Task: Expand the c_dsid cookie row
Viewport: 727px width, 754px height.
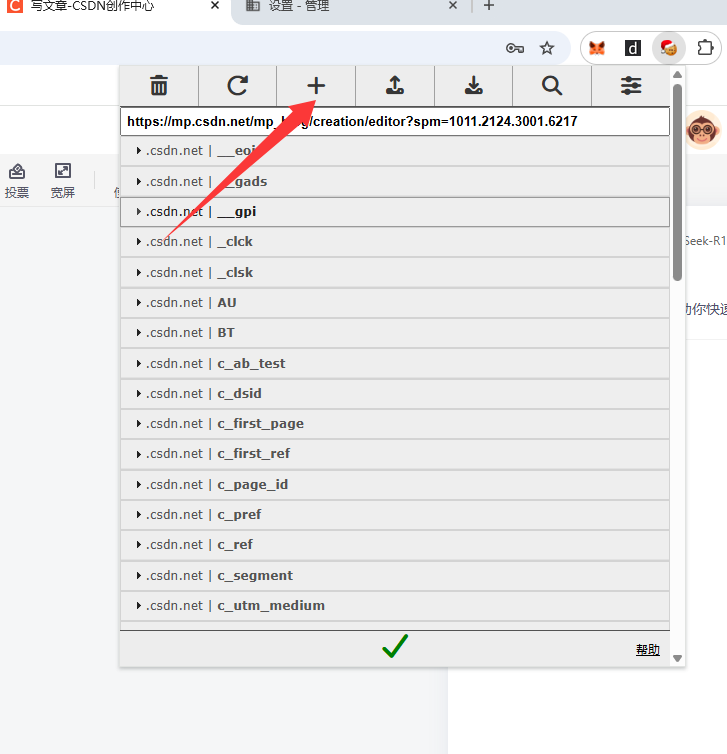Action: pos(395,394)
